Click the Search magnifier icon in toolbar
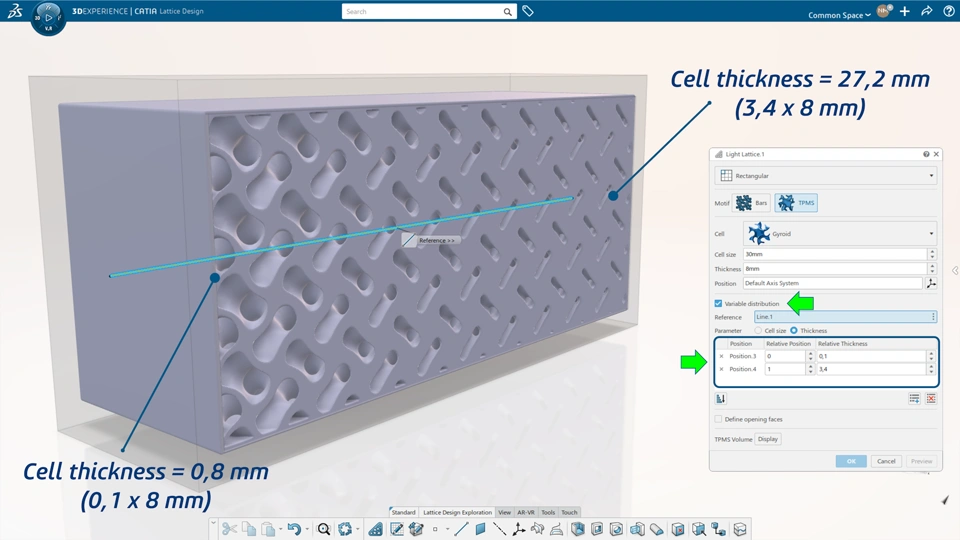 (x=324, y=529)
